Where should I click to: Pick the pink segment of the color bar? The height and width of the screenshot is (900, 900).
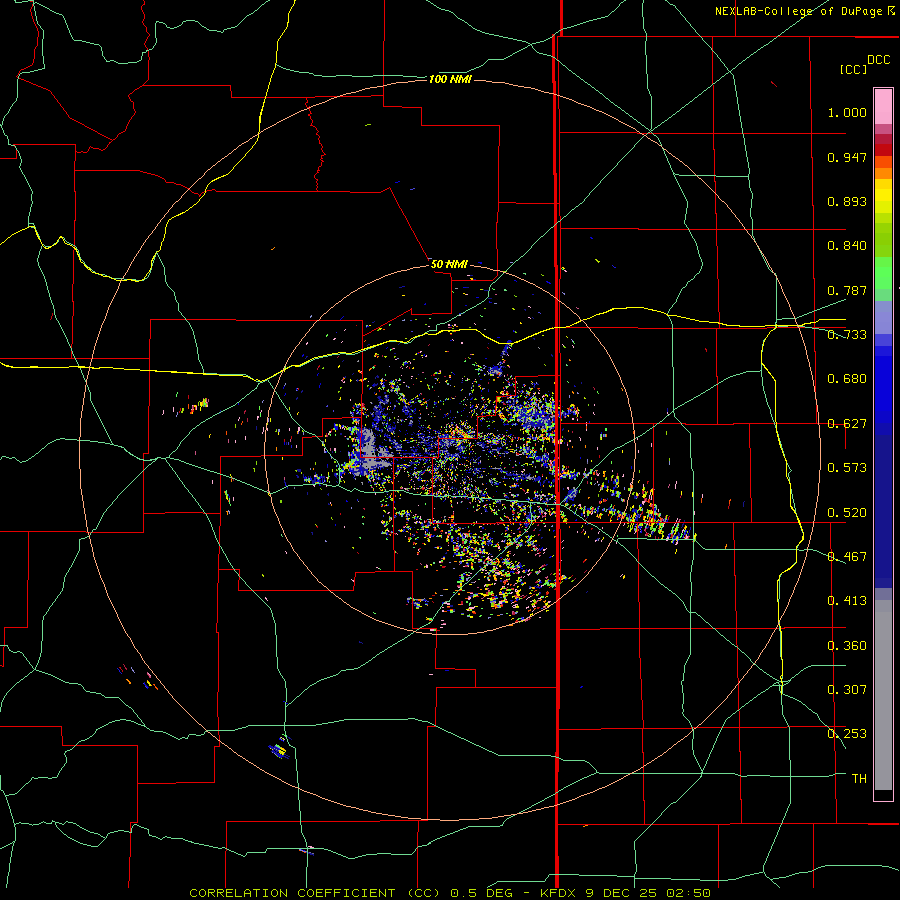pos(883,106)
